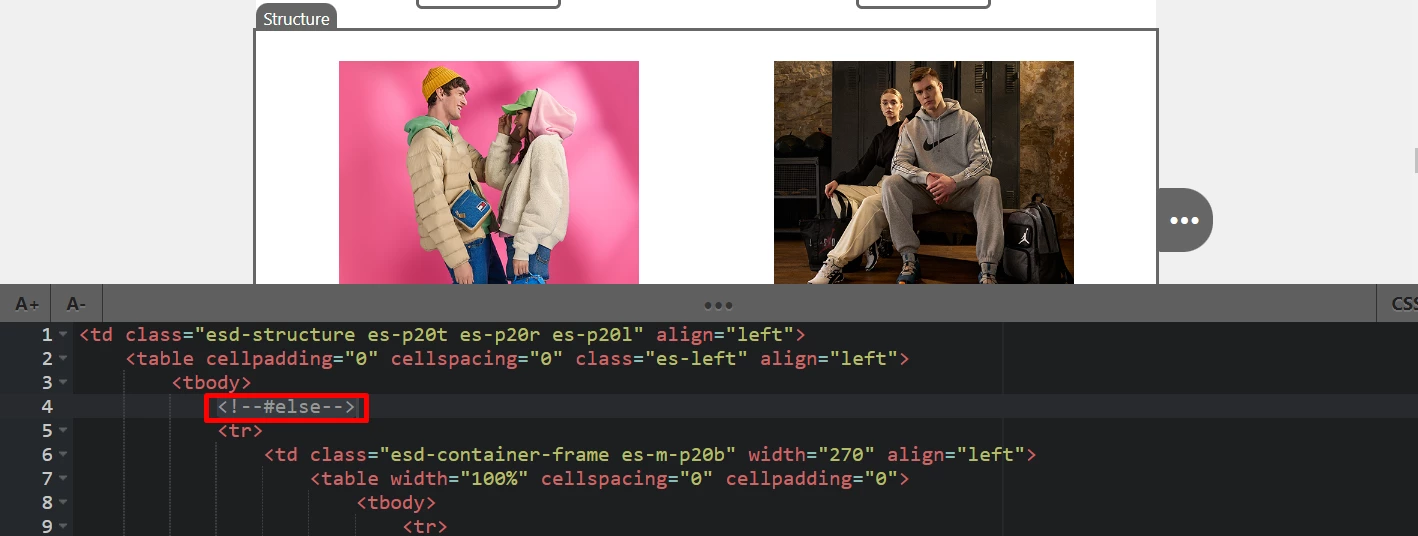This screenshot has width=1418, height=536.
Task: Select the pink-background couple image
Action: [x=489, y=172]
